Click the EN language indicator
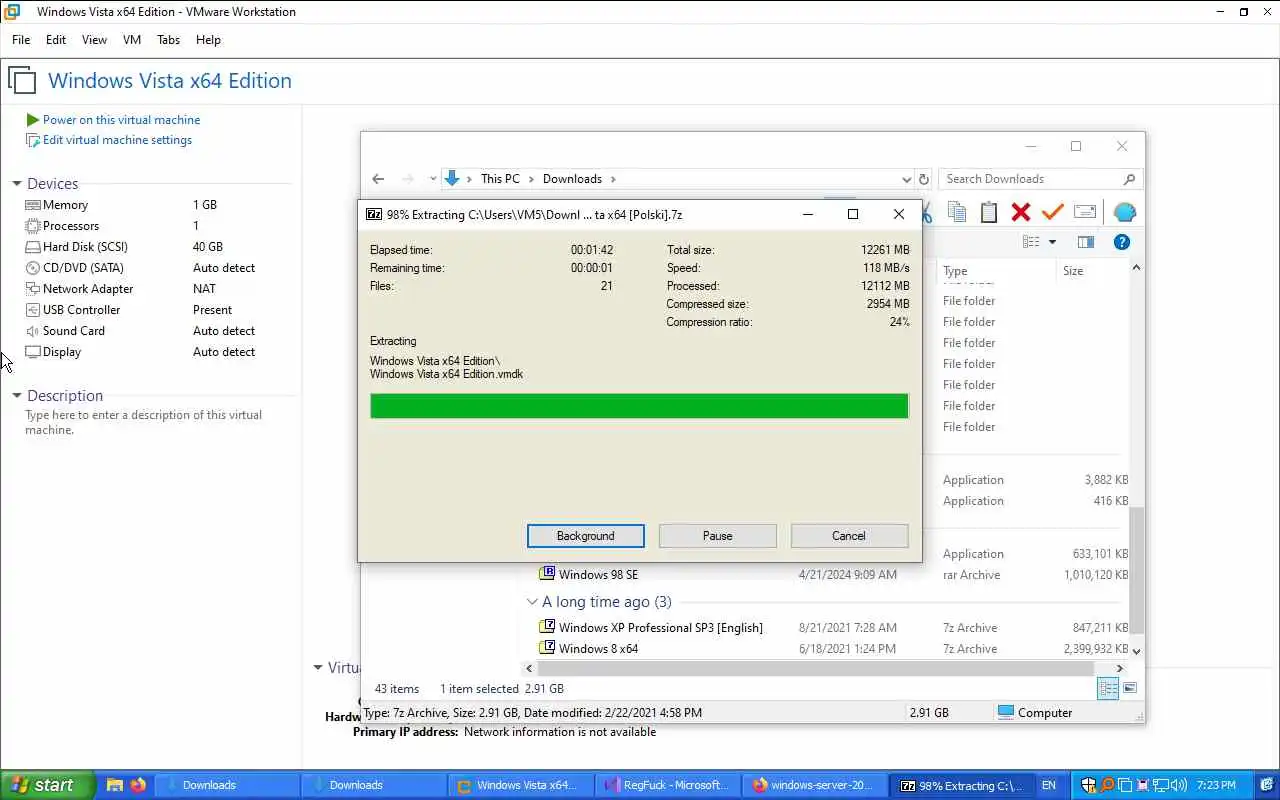The image size is (1280, 800). pyautogui.click(x=1048, y=785)
